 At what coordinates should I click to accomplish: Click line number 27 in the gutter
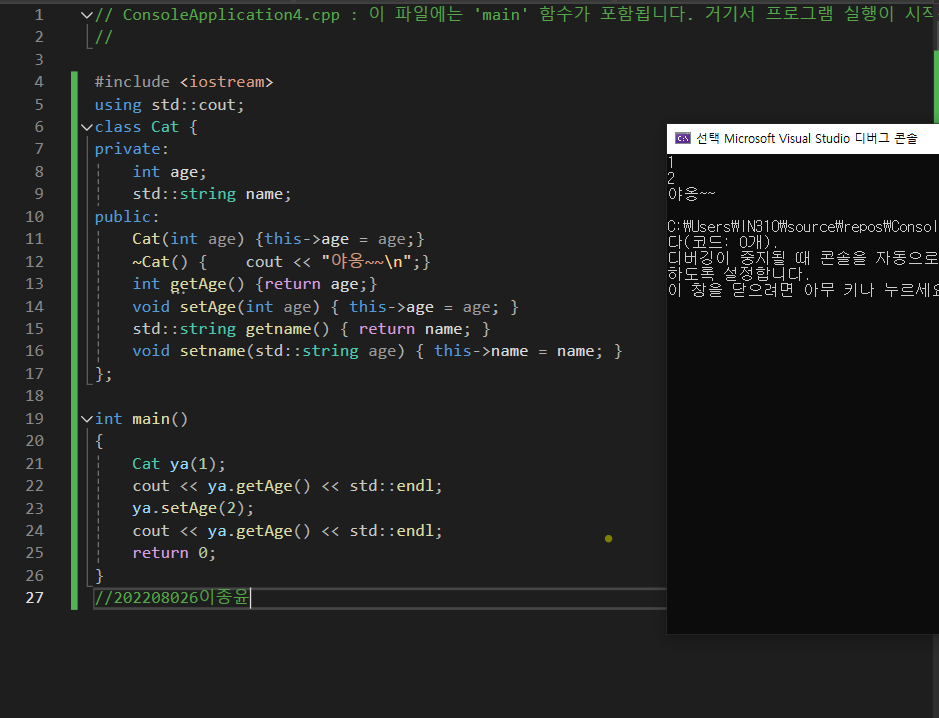pos(34,598)
